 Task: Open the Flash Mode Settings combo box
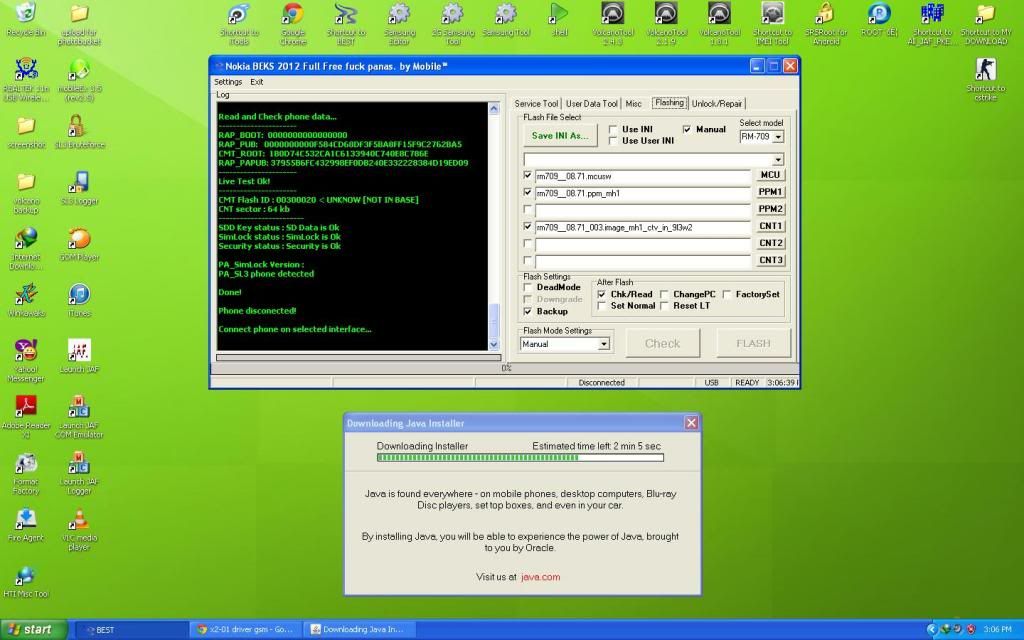(x=602, y=343)
